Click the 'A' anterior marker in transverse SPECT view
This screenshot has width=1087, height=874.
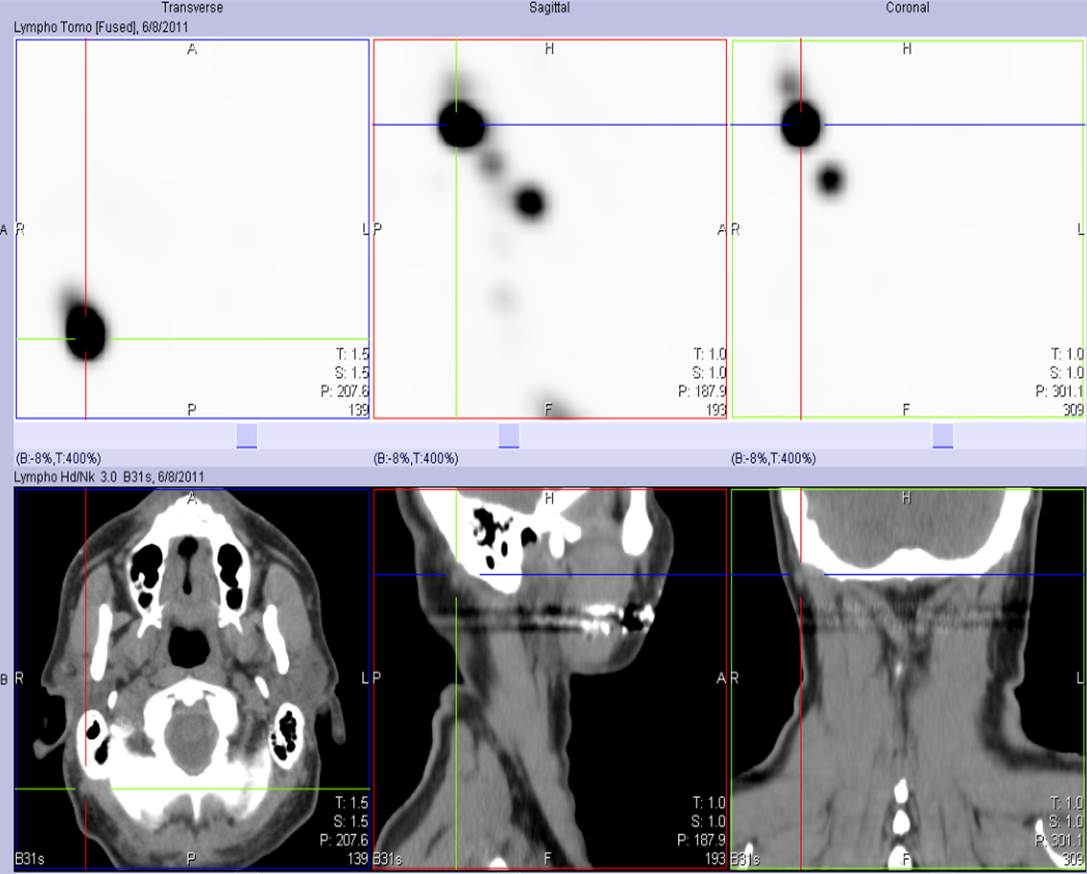point(192,49)
